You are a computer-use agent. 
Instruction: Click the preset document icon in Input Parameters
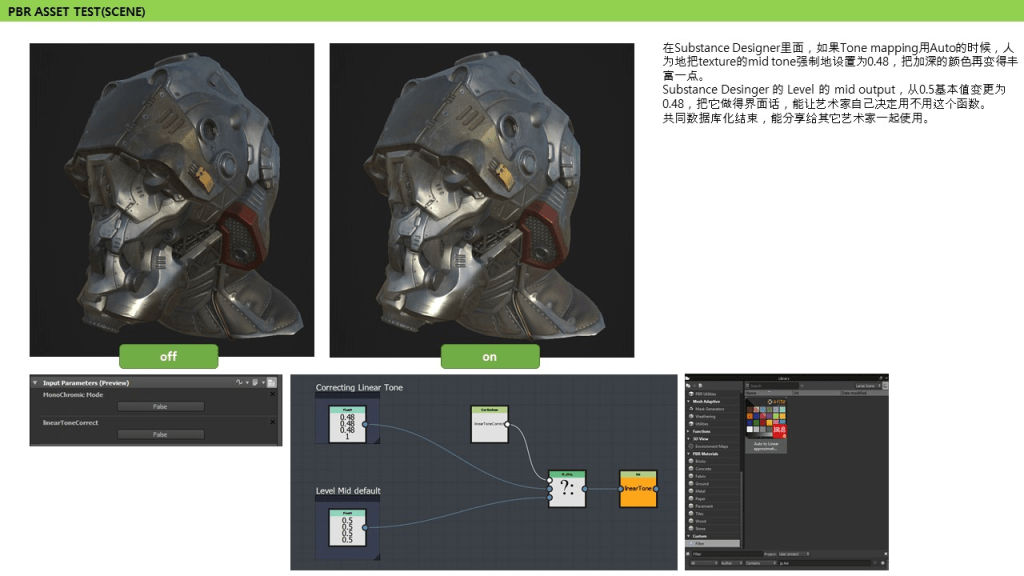tap(257, 382)
